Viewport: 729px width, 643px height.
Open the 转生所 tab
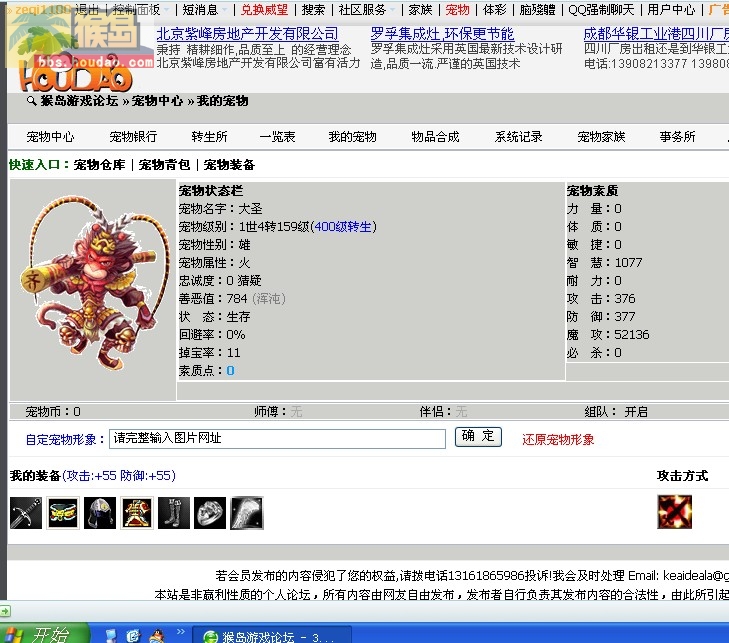[x=209, y=137]
